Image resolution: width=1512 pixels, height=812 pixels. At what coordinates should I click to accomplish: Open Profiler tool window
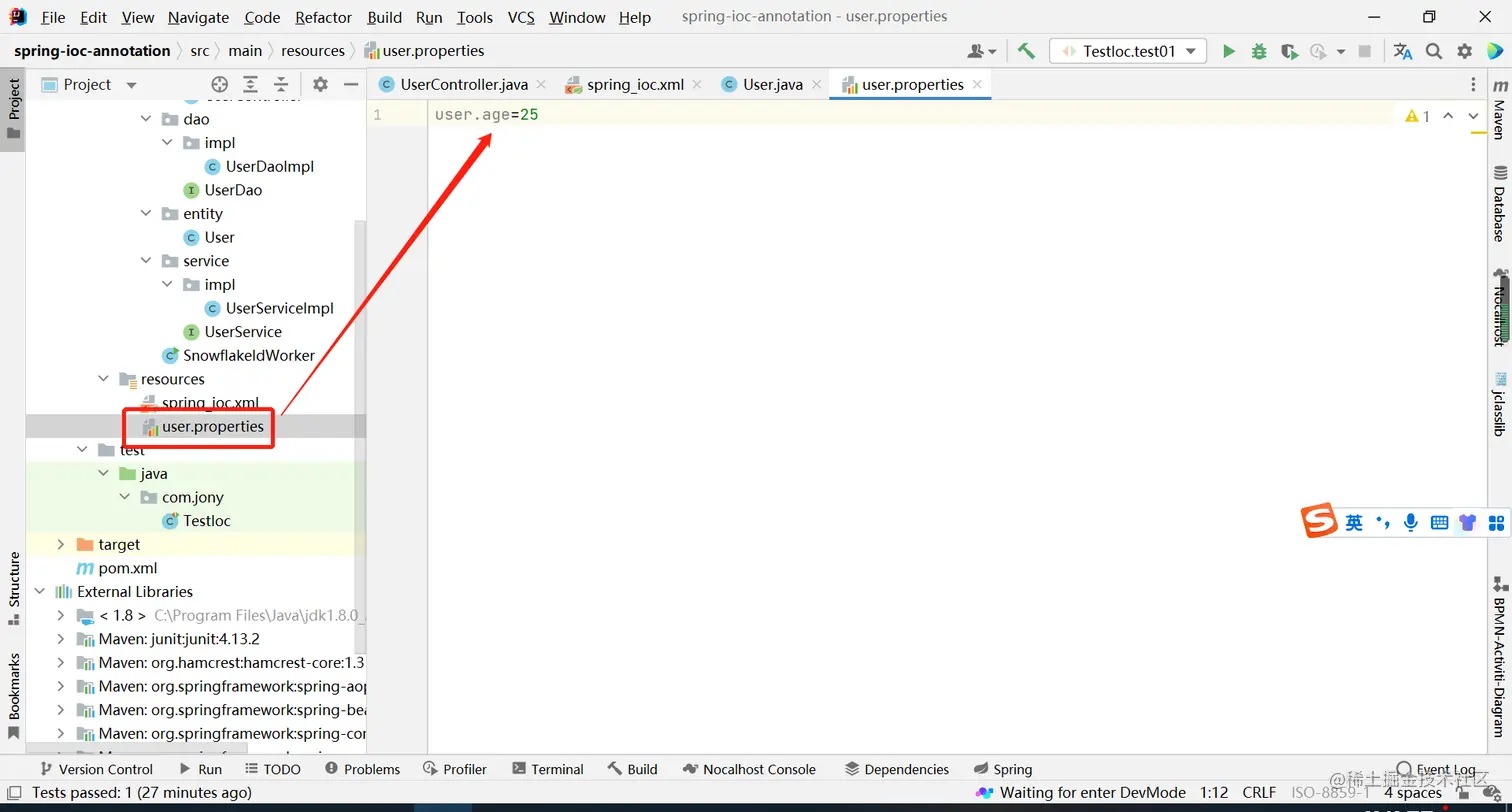point(455,769)
